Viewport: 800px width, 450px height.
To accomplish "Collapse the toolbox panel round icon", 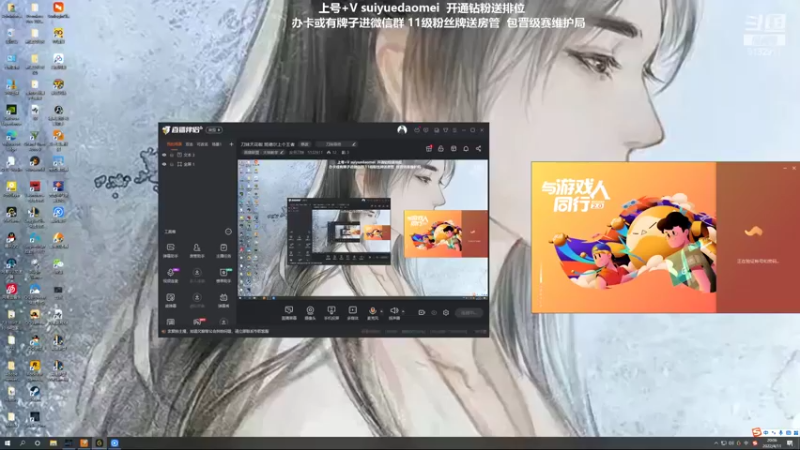I will point(228,232).
